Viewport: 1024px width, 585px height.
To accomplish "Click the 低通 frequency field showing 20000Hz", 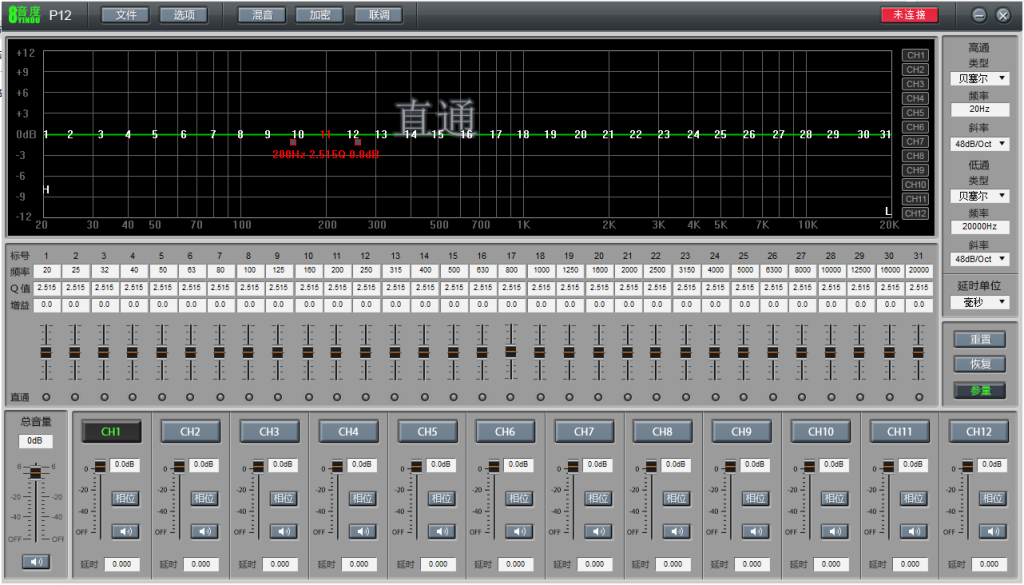I will (x=980, y=227).
